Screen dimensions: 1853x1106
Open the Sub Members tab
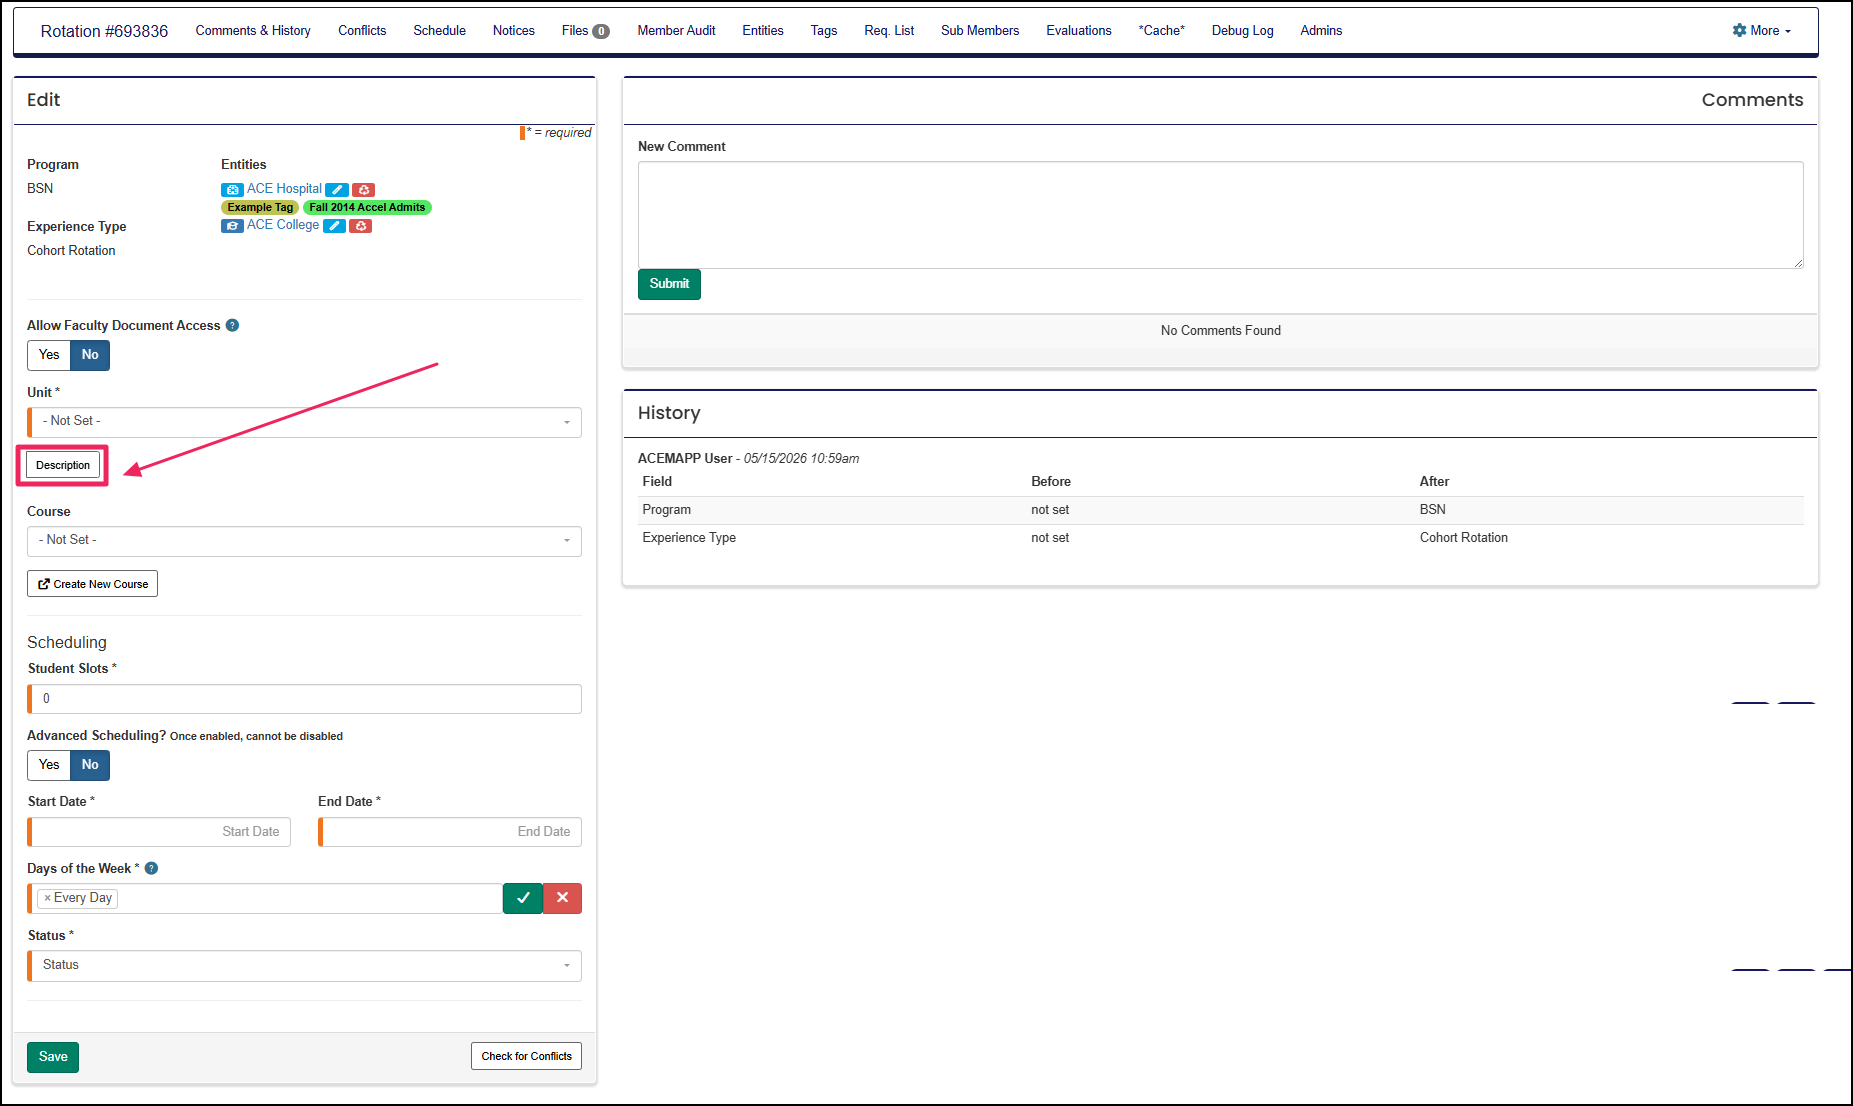pyautogui.click(x=980, y=30)
